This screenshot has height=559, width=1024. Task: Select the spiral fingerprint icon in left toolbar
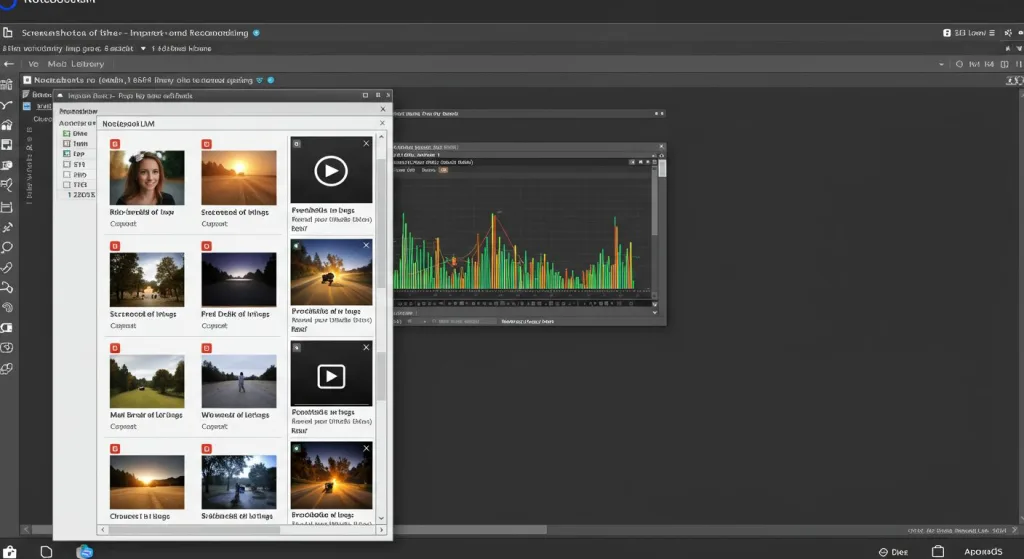[7, 308]
